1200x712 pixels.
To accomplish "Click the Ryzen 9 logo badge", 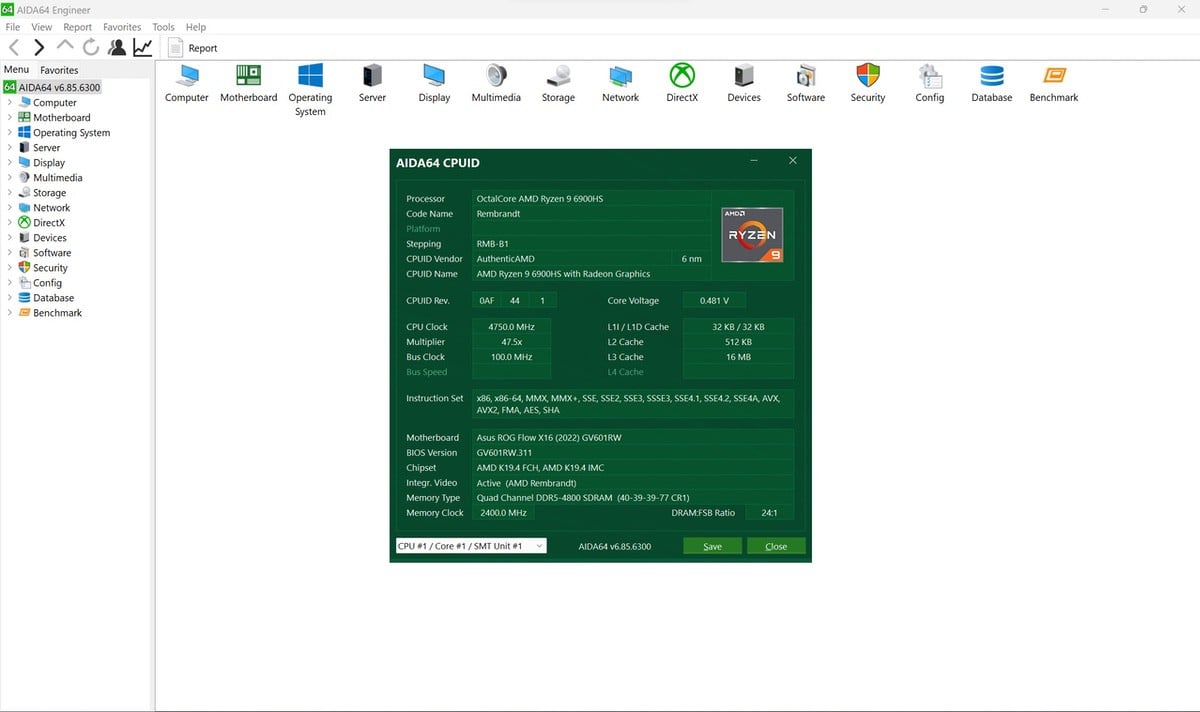I will pyautogui.click(x=752, y=236).
